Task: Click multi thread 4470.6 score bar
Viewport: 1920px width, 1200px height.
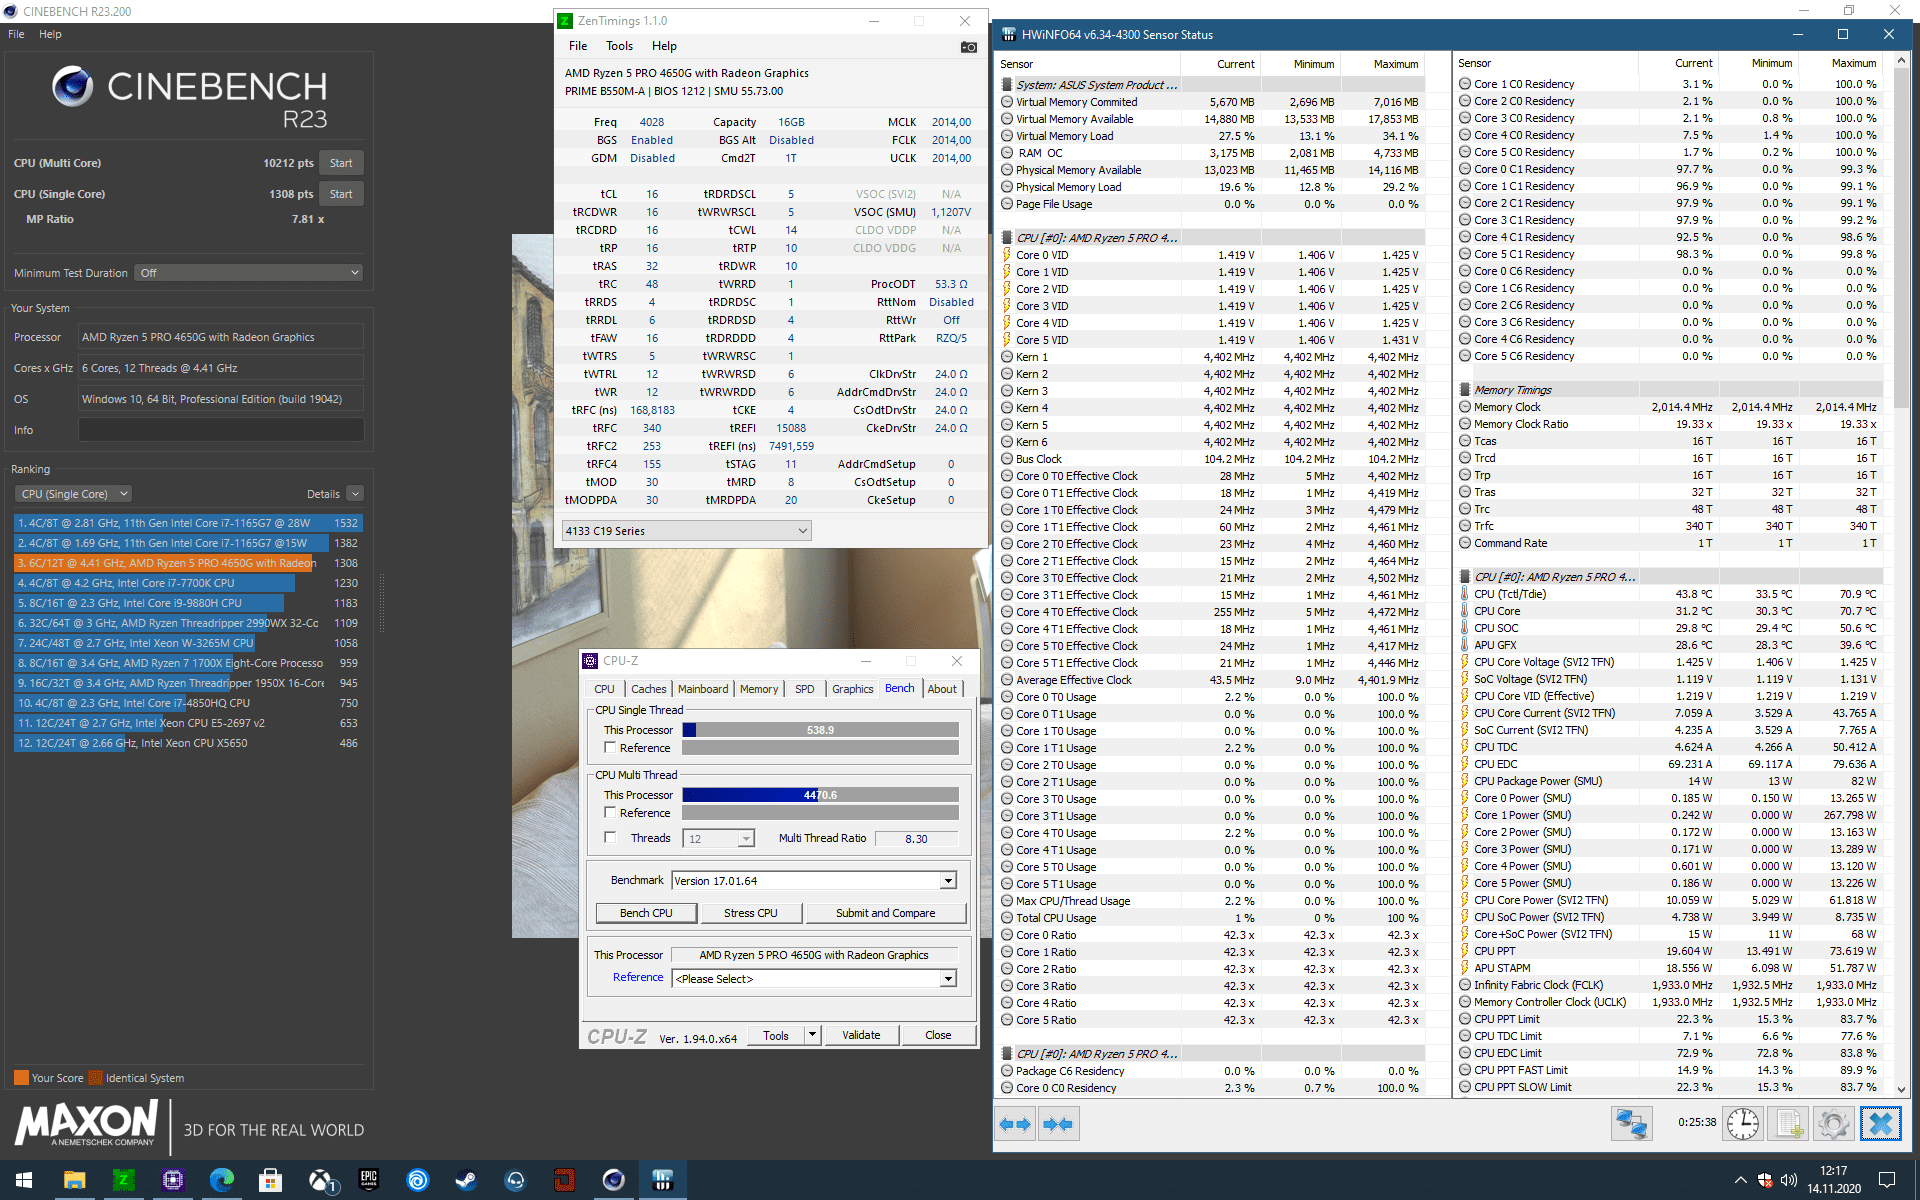Action: point(820,795)
